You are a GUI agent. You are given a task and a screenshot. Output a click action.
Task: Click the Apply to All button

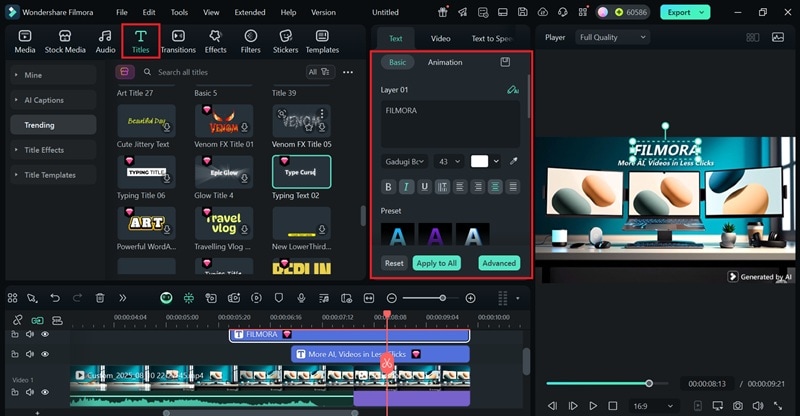(436, 263)
